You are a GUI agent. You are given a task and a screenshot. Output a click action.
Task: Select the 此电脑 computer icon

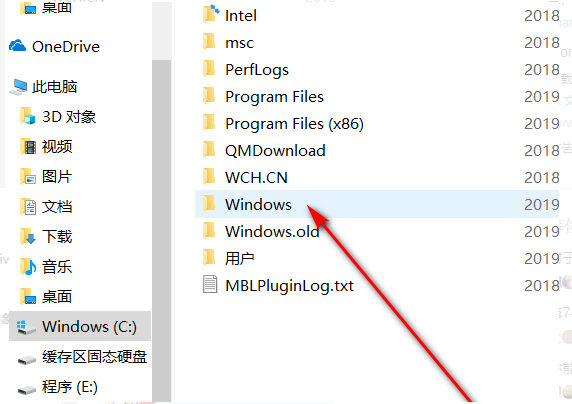(18, 87)
